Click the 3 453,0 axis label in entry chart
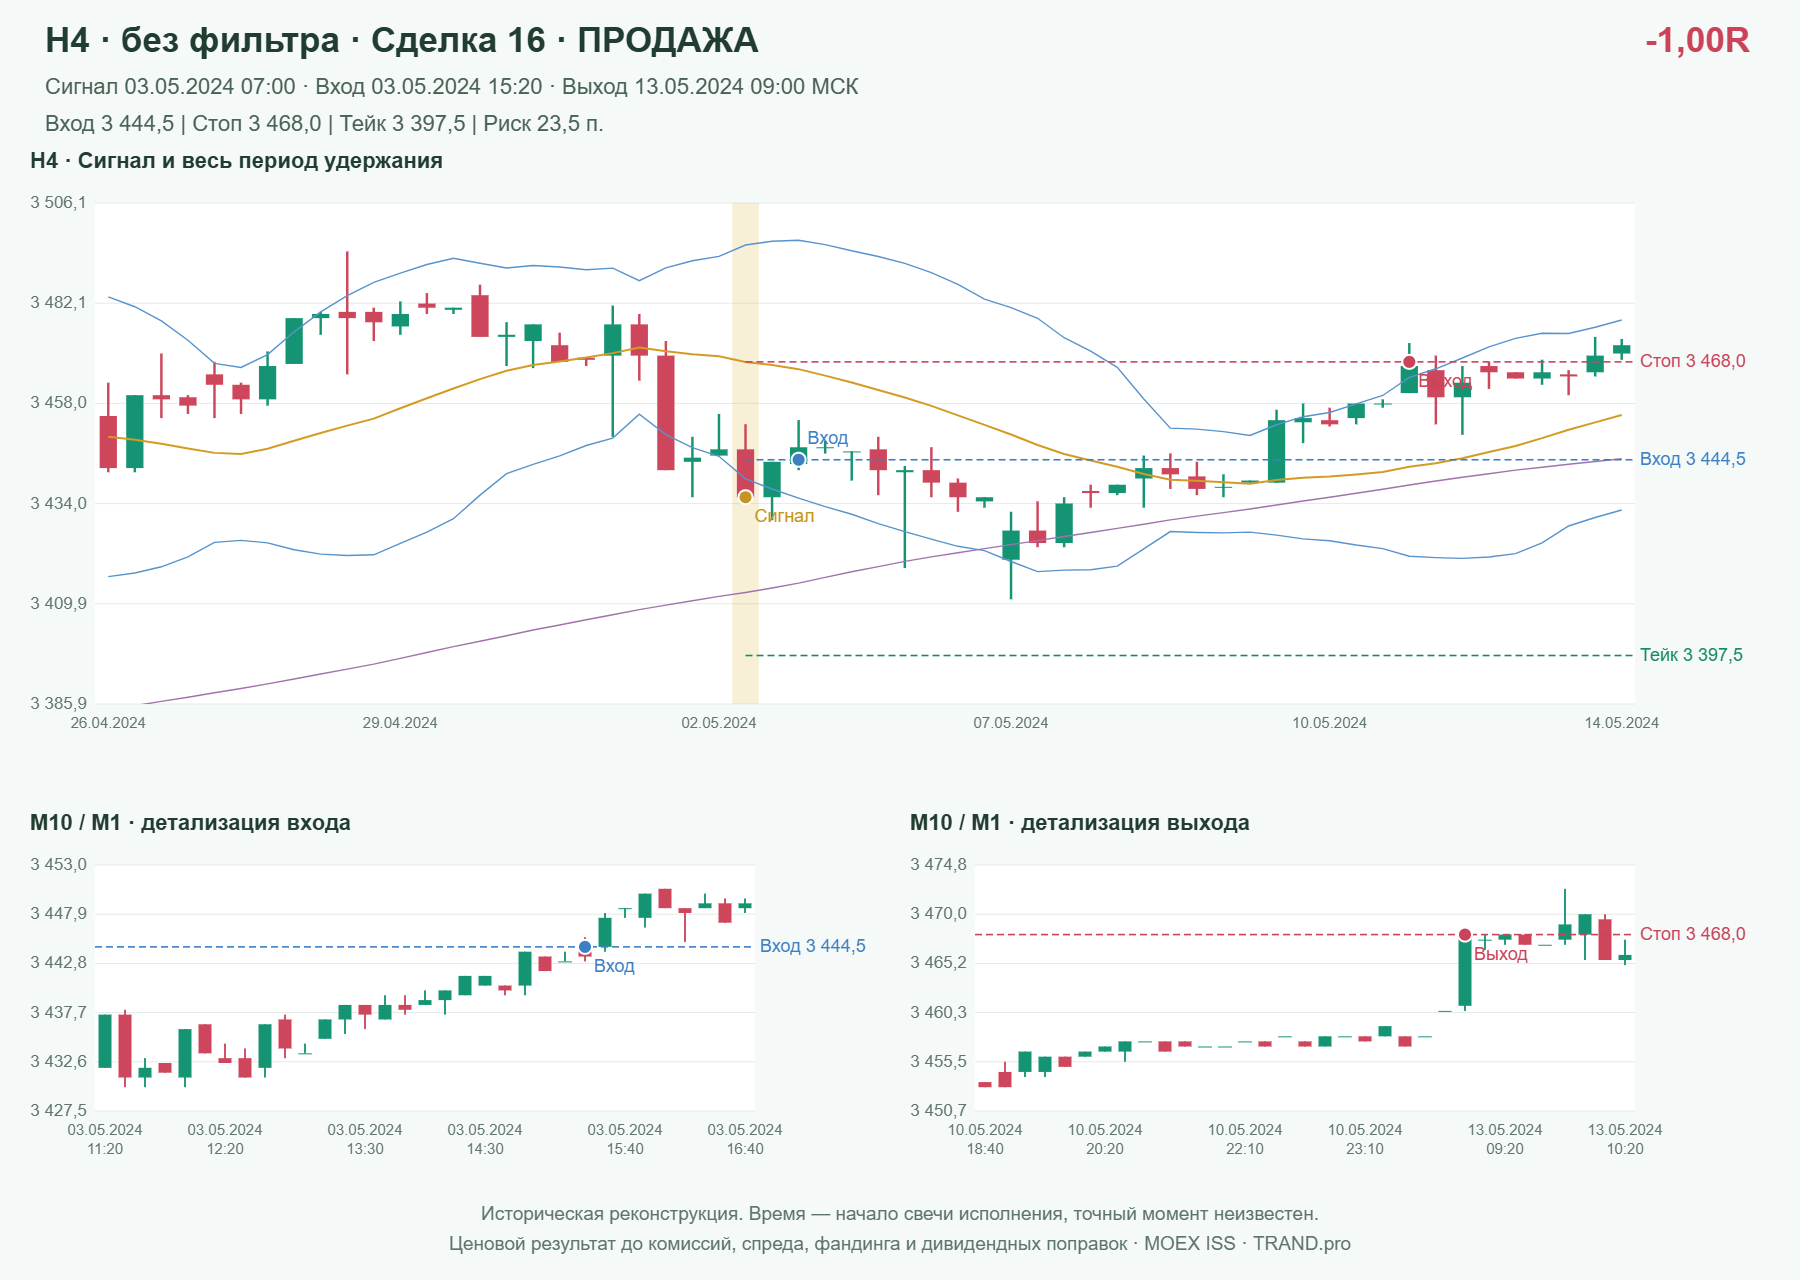The height and width of the screenshot is (1280, 1800). [x=58, y=865]
